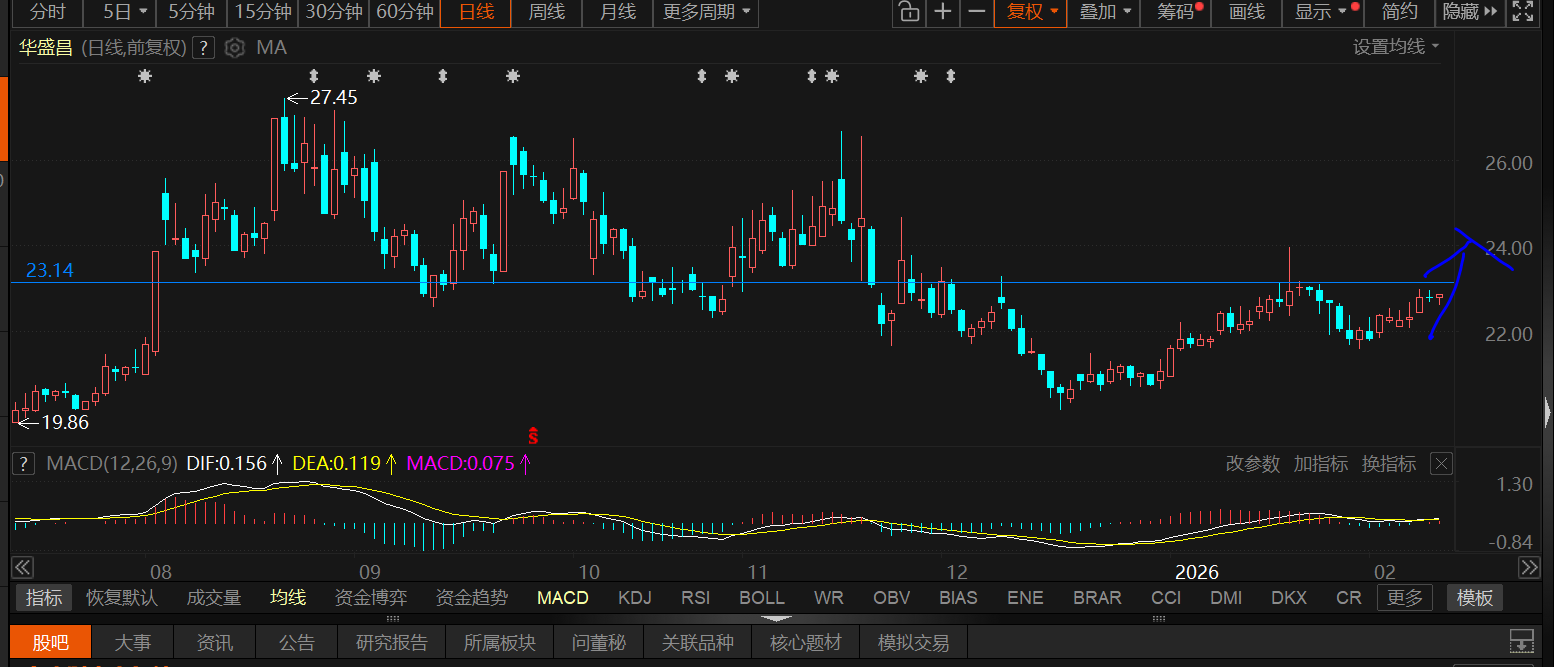The image size is (1554, 667).
Task: Click the question mark beside 华盛昌 title
Action: click(203, 47)
